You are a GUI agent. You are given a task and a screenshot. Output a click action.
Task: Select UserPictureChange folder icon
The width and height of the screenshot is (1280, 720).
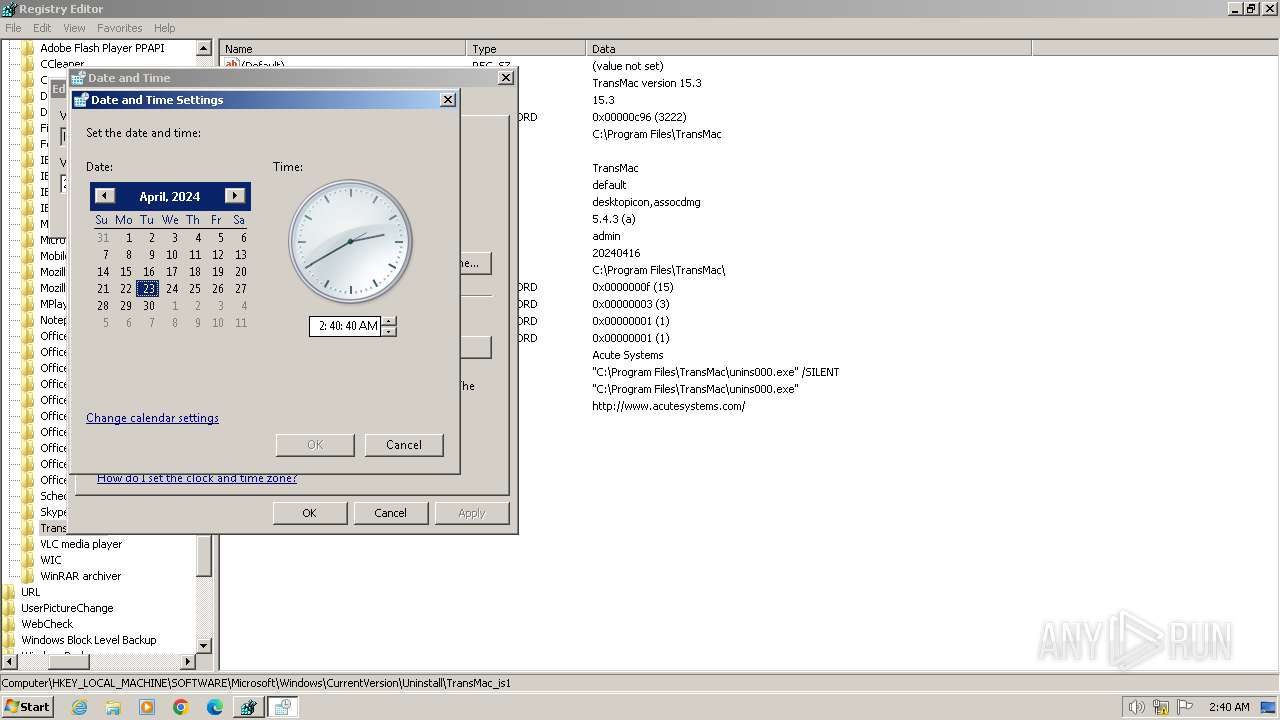[10, 608]
